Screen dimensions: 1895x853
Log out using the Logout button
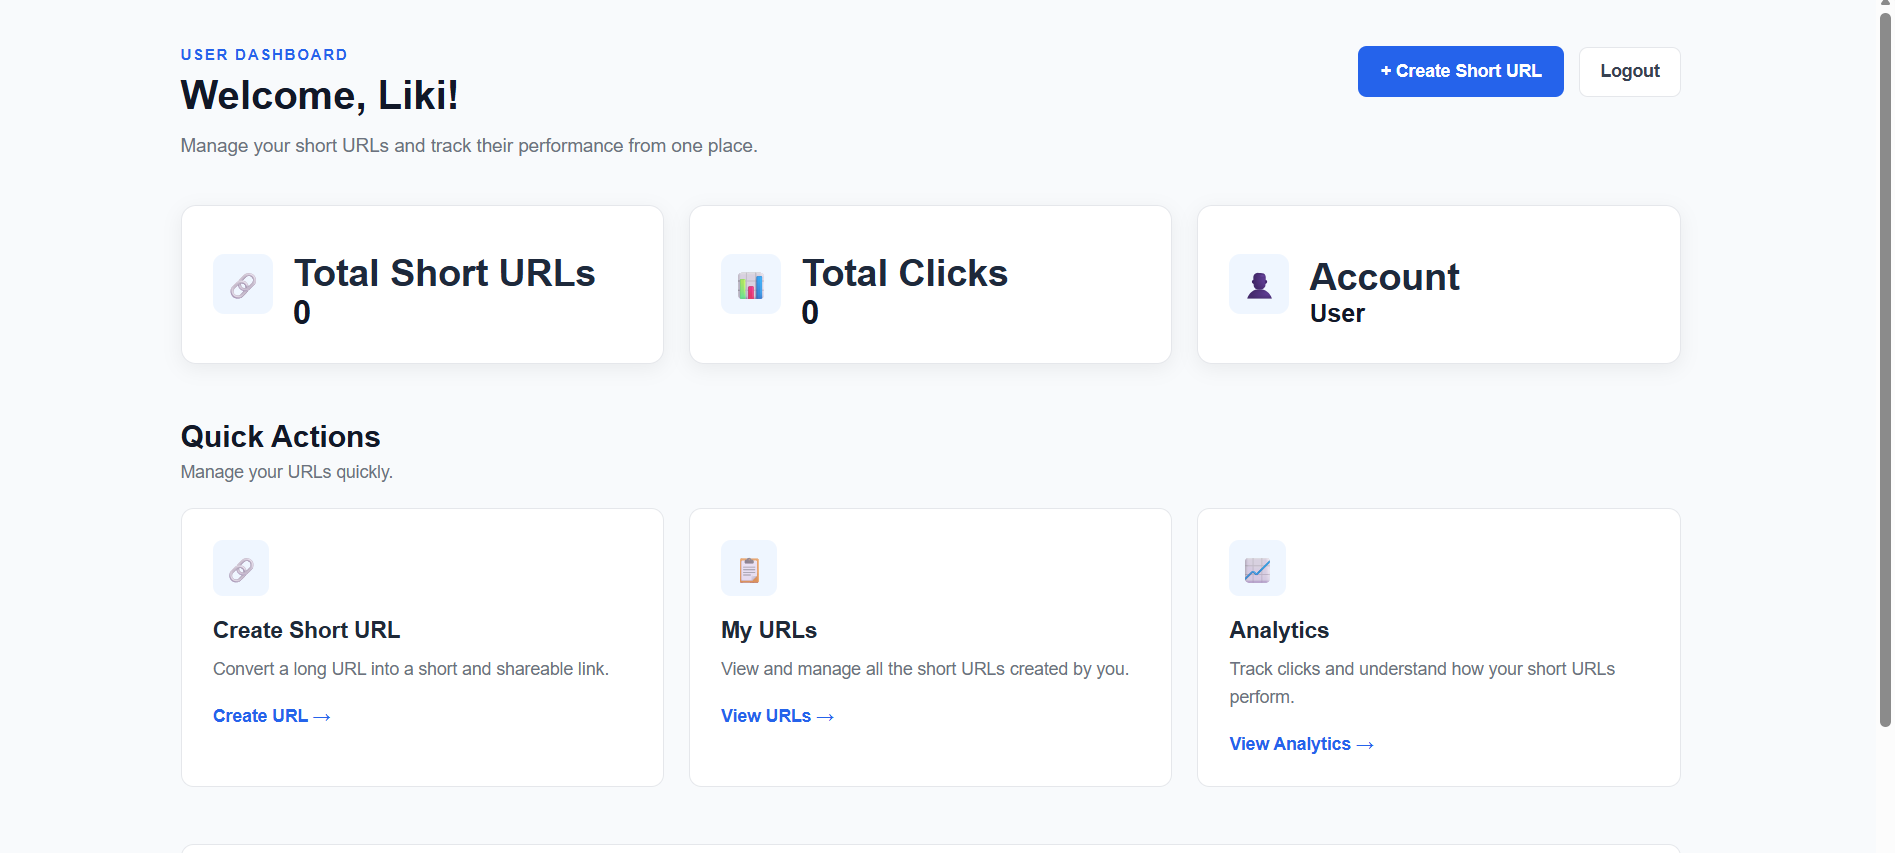[x=1629, y=71]
